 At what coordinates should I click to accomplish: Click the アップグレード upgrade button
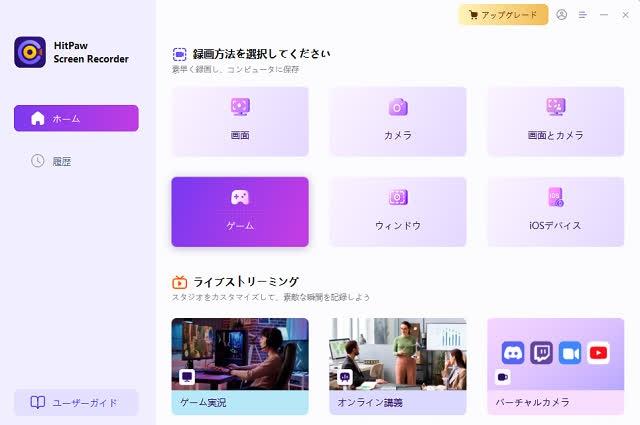click(x=503, y=15)
